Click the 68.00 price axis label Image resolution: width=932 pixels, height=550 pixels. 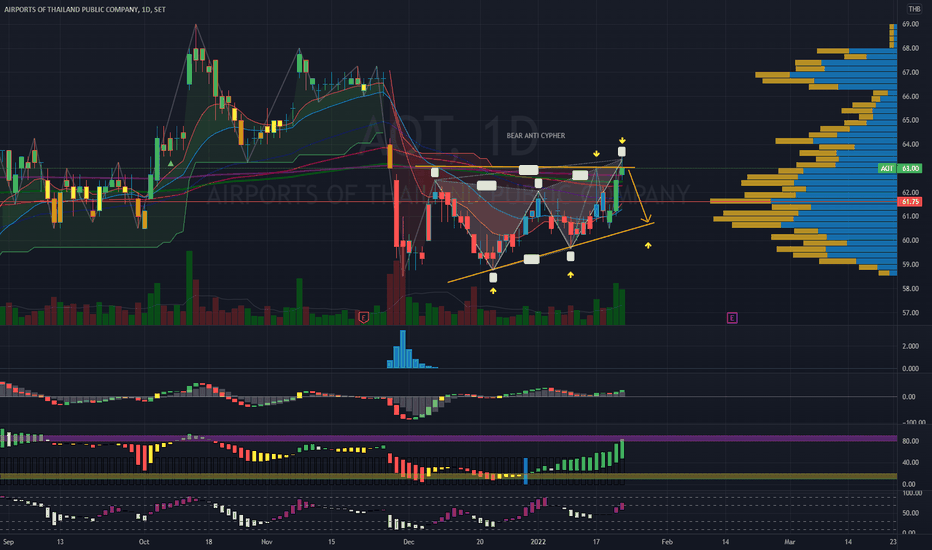[911, 48]
